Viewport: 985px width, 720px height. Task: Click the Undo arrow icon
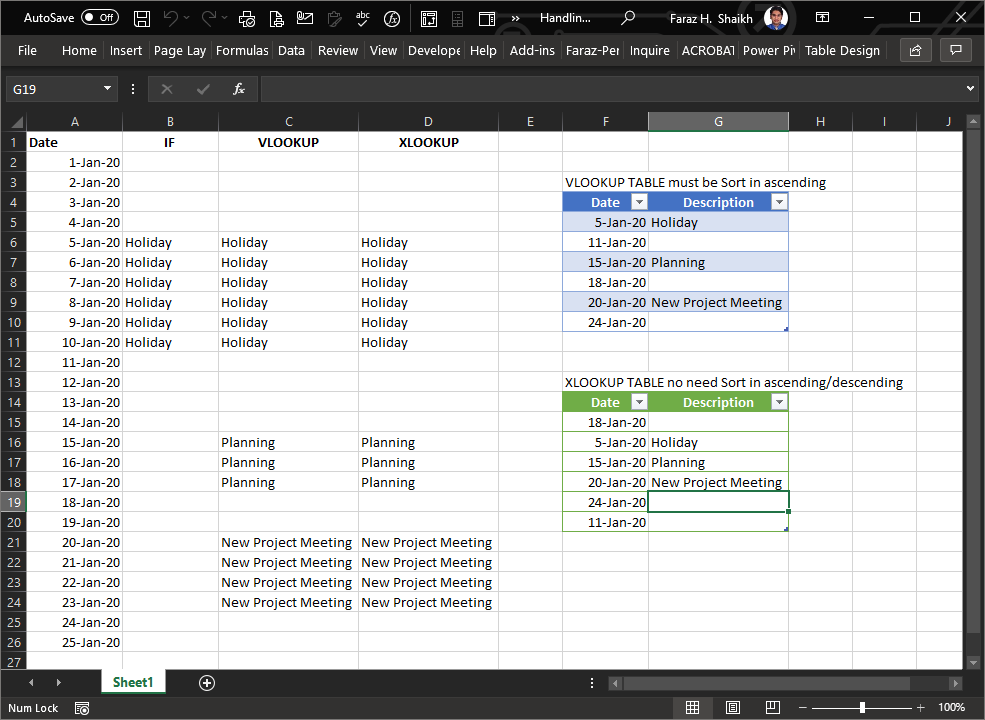tap(170, 18)
